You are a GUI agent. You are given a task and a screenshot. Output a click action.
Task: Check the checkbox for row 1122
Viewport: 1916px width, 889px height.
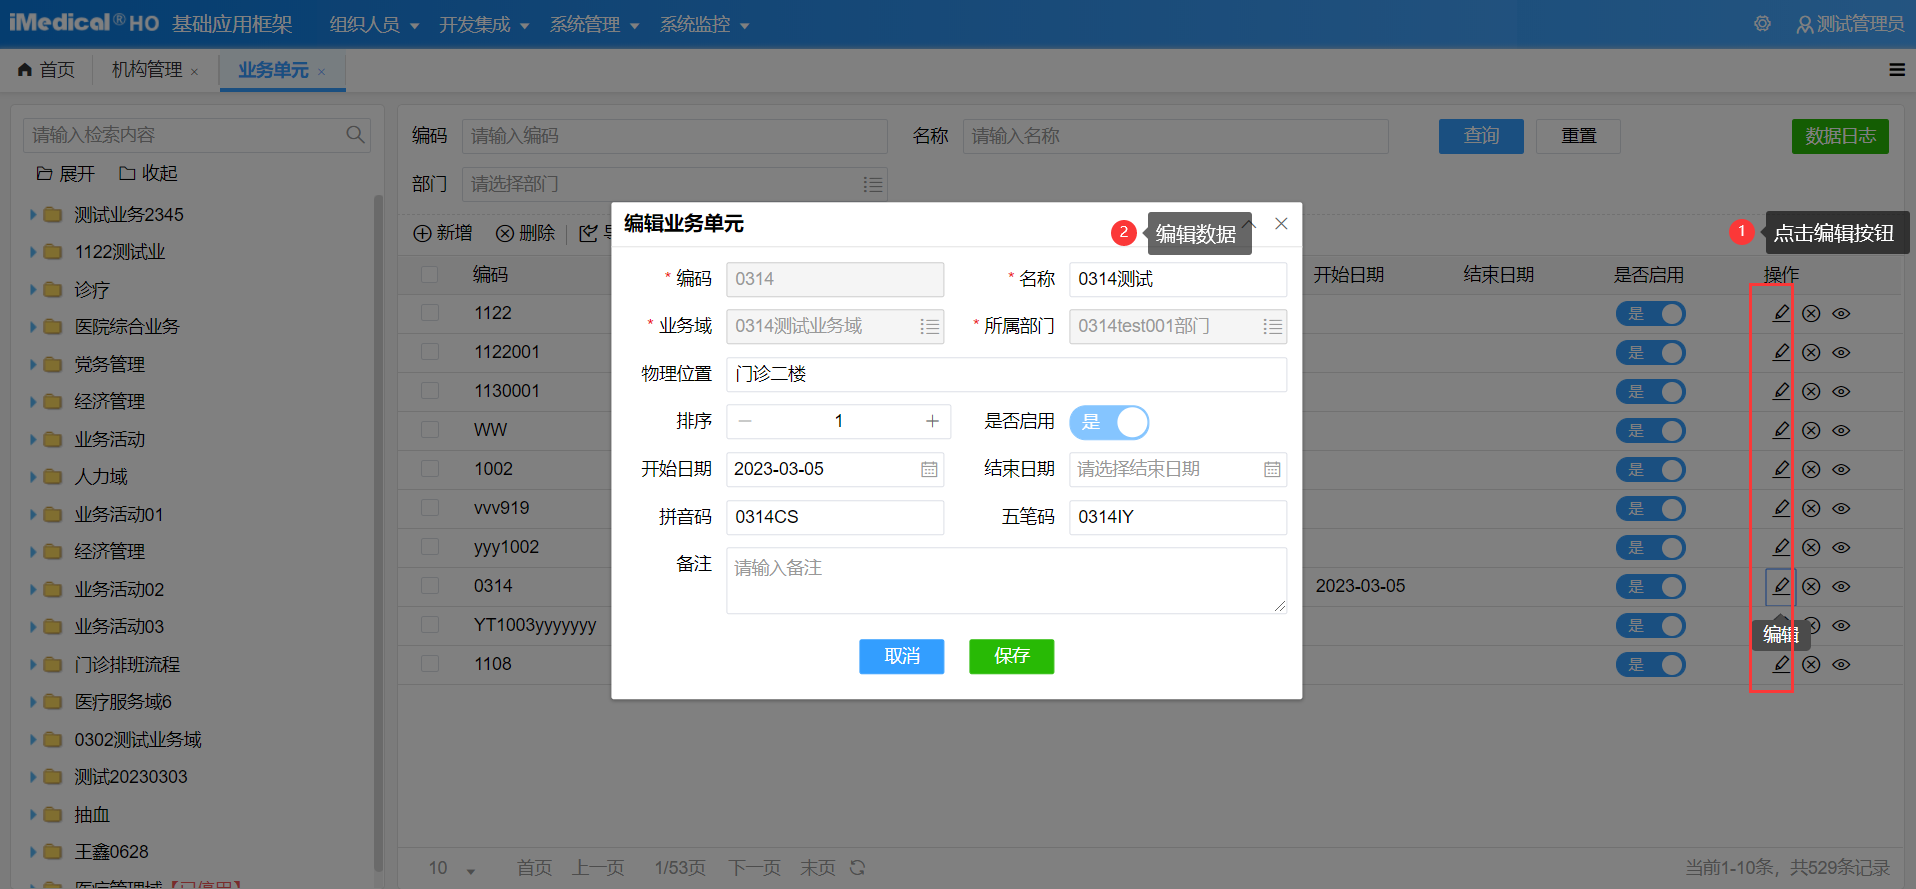click(x=430, y=313)
